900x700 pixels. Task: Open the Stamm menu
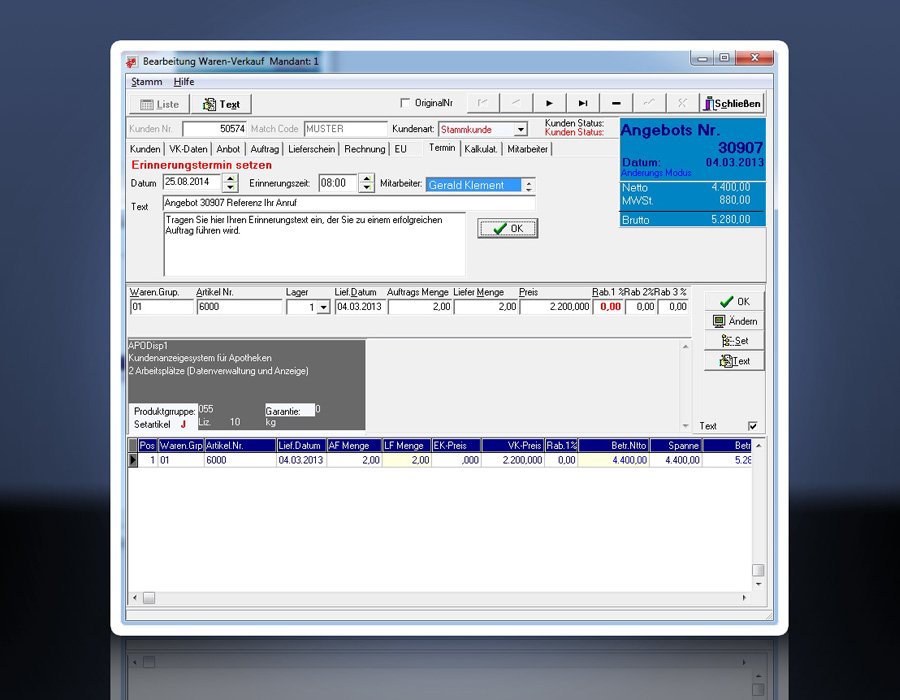click(146, 81)
